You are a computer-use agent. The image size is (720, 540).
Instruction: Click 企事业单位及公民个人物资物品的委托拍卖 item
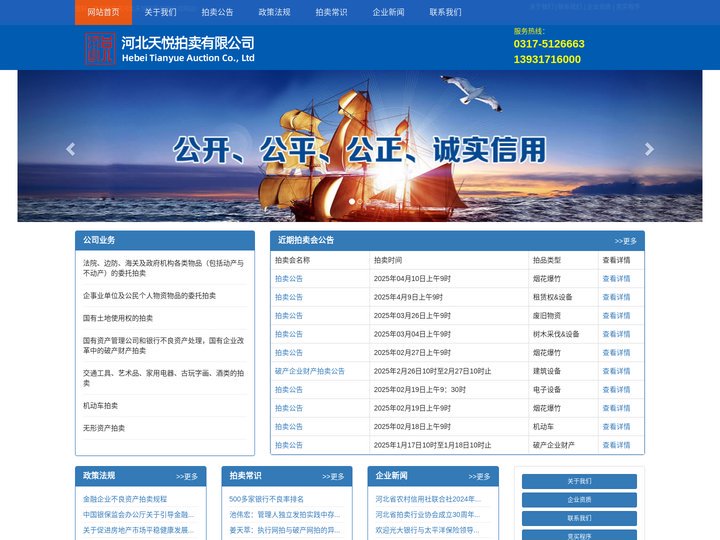click(x=149, y=296)
